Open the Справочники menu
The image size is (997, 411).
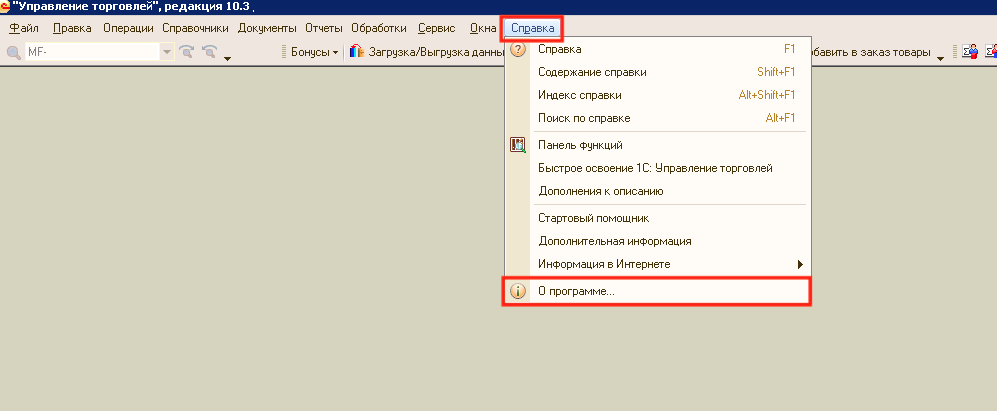pyautogui.click(x=195, y=28)
